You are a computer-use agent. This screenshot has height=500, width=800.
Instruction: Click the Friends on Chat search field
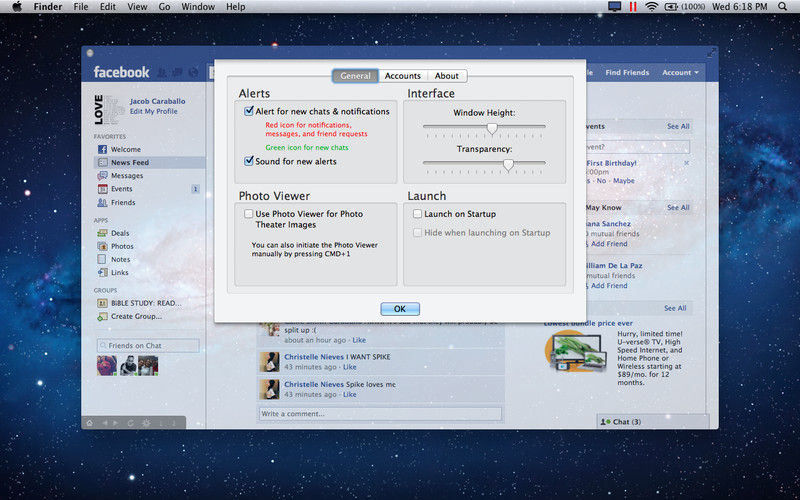click(x=148, y=345)
